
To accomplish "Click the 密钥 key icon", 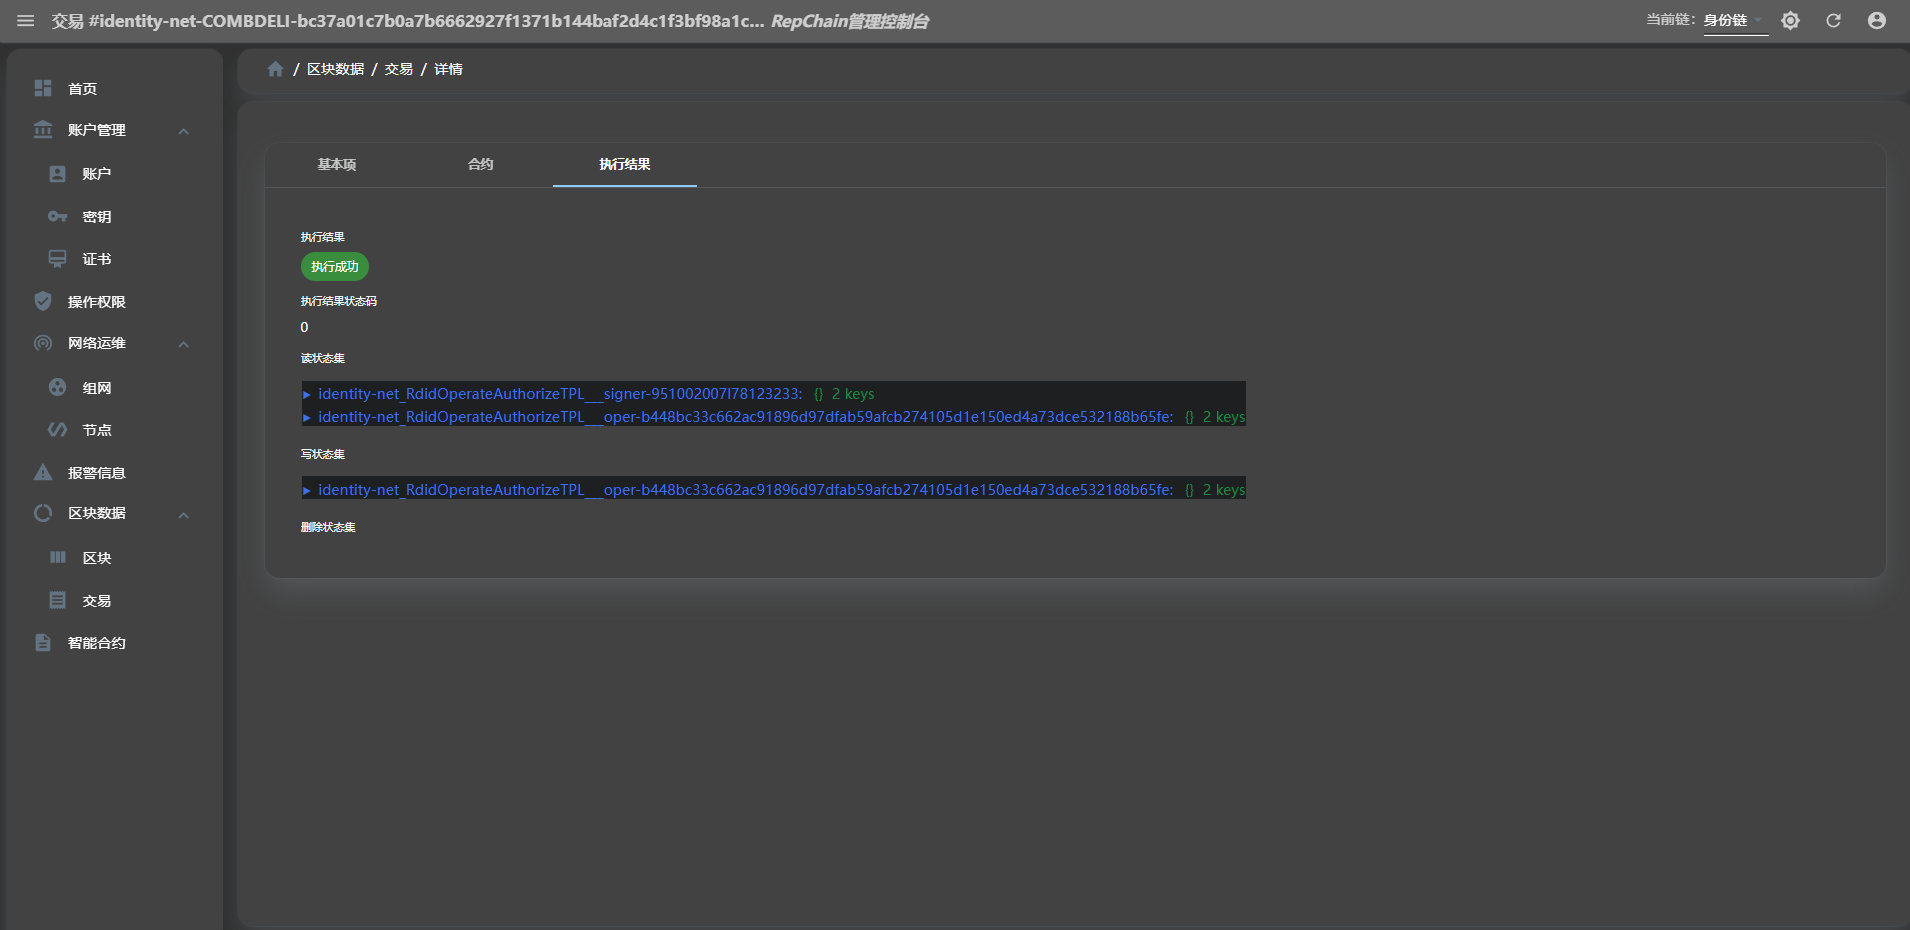I will (58, 216).
